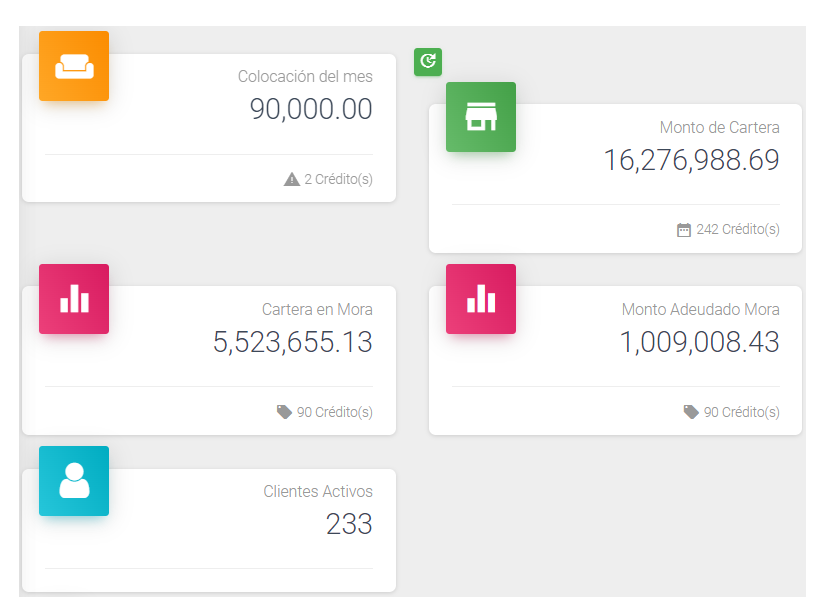Click the 16,276,988.69 portfolio amount
Image resolution: width=828 pixels, height=615 pixels.
691,160
